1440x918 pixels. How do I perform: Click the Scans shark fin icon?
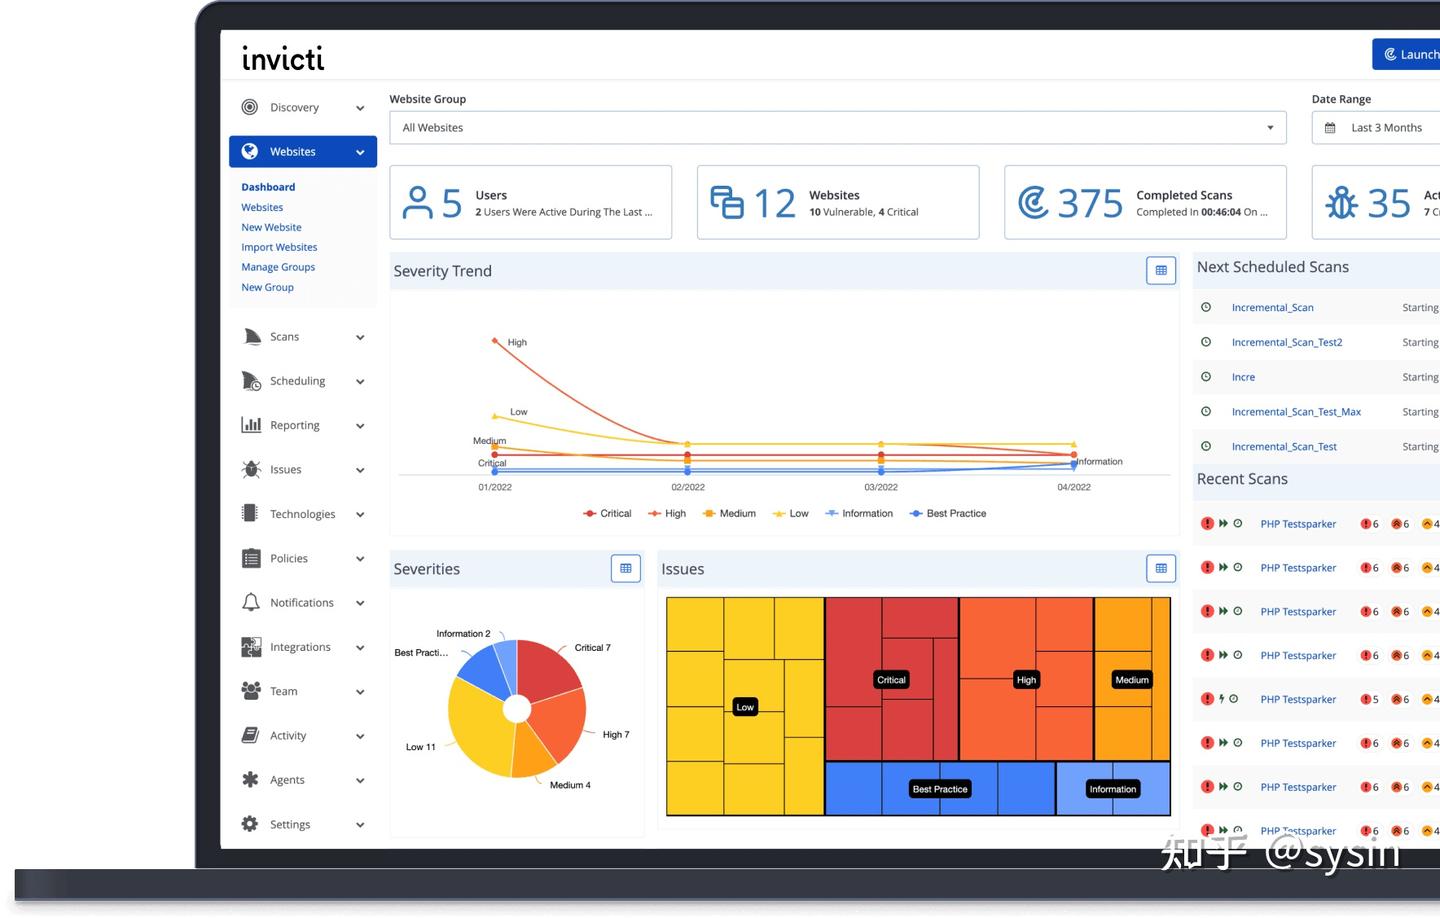251,337
